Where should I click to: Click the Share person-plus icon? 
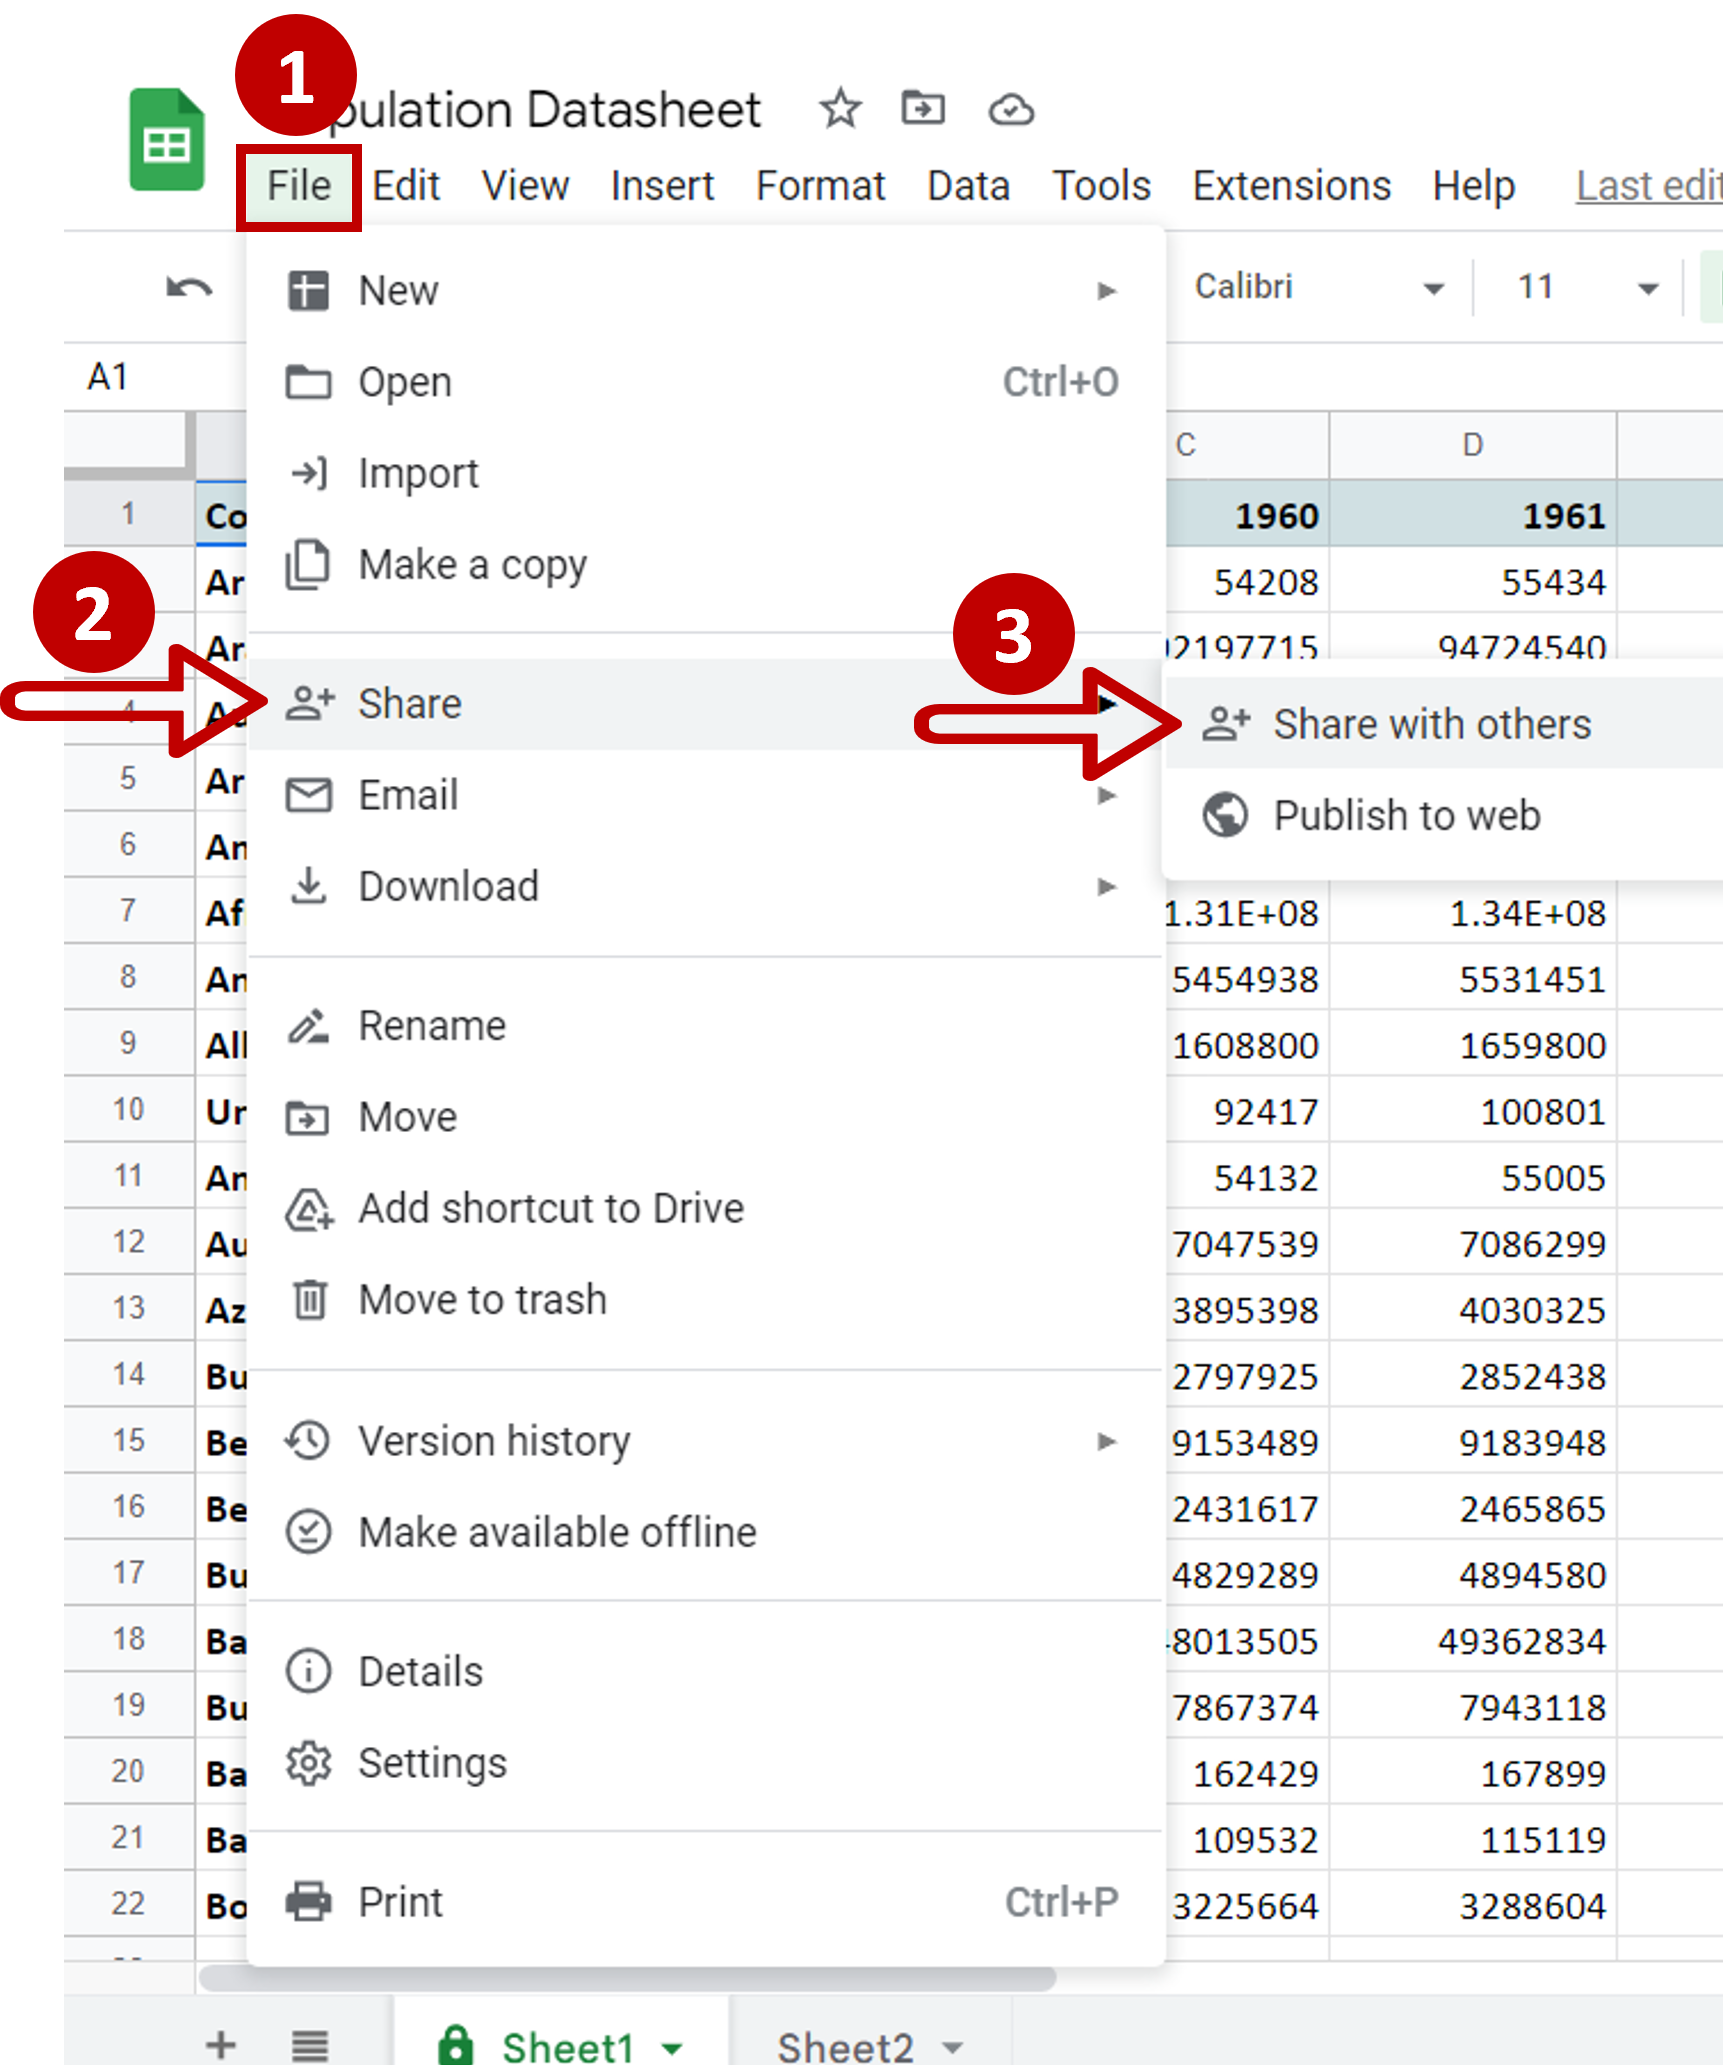point(309,703)
